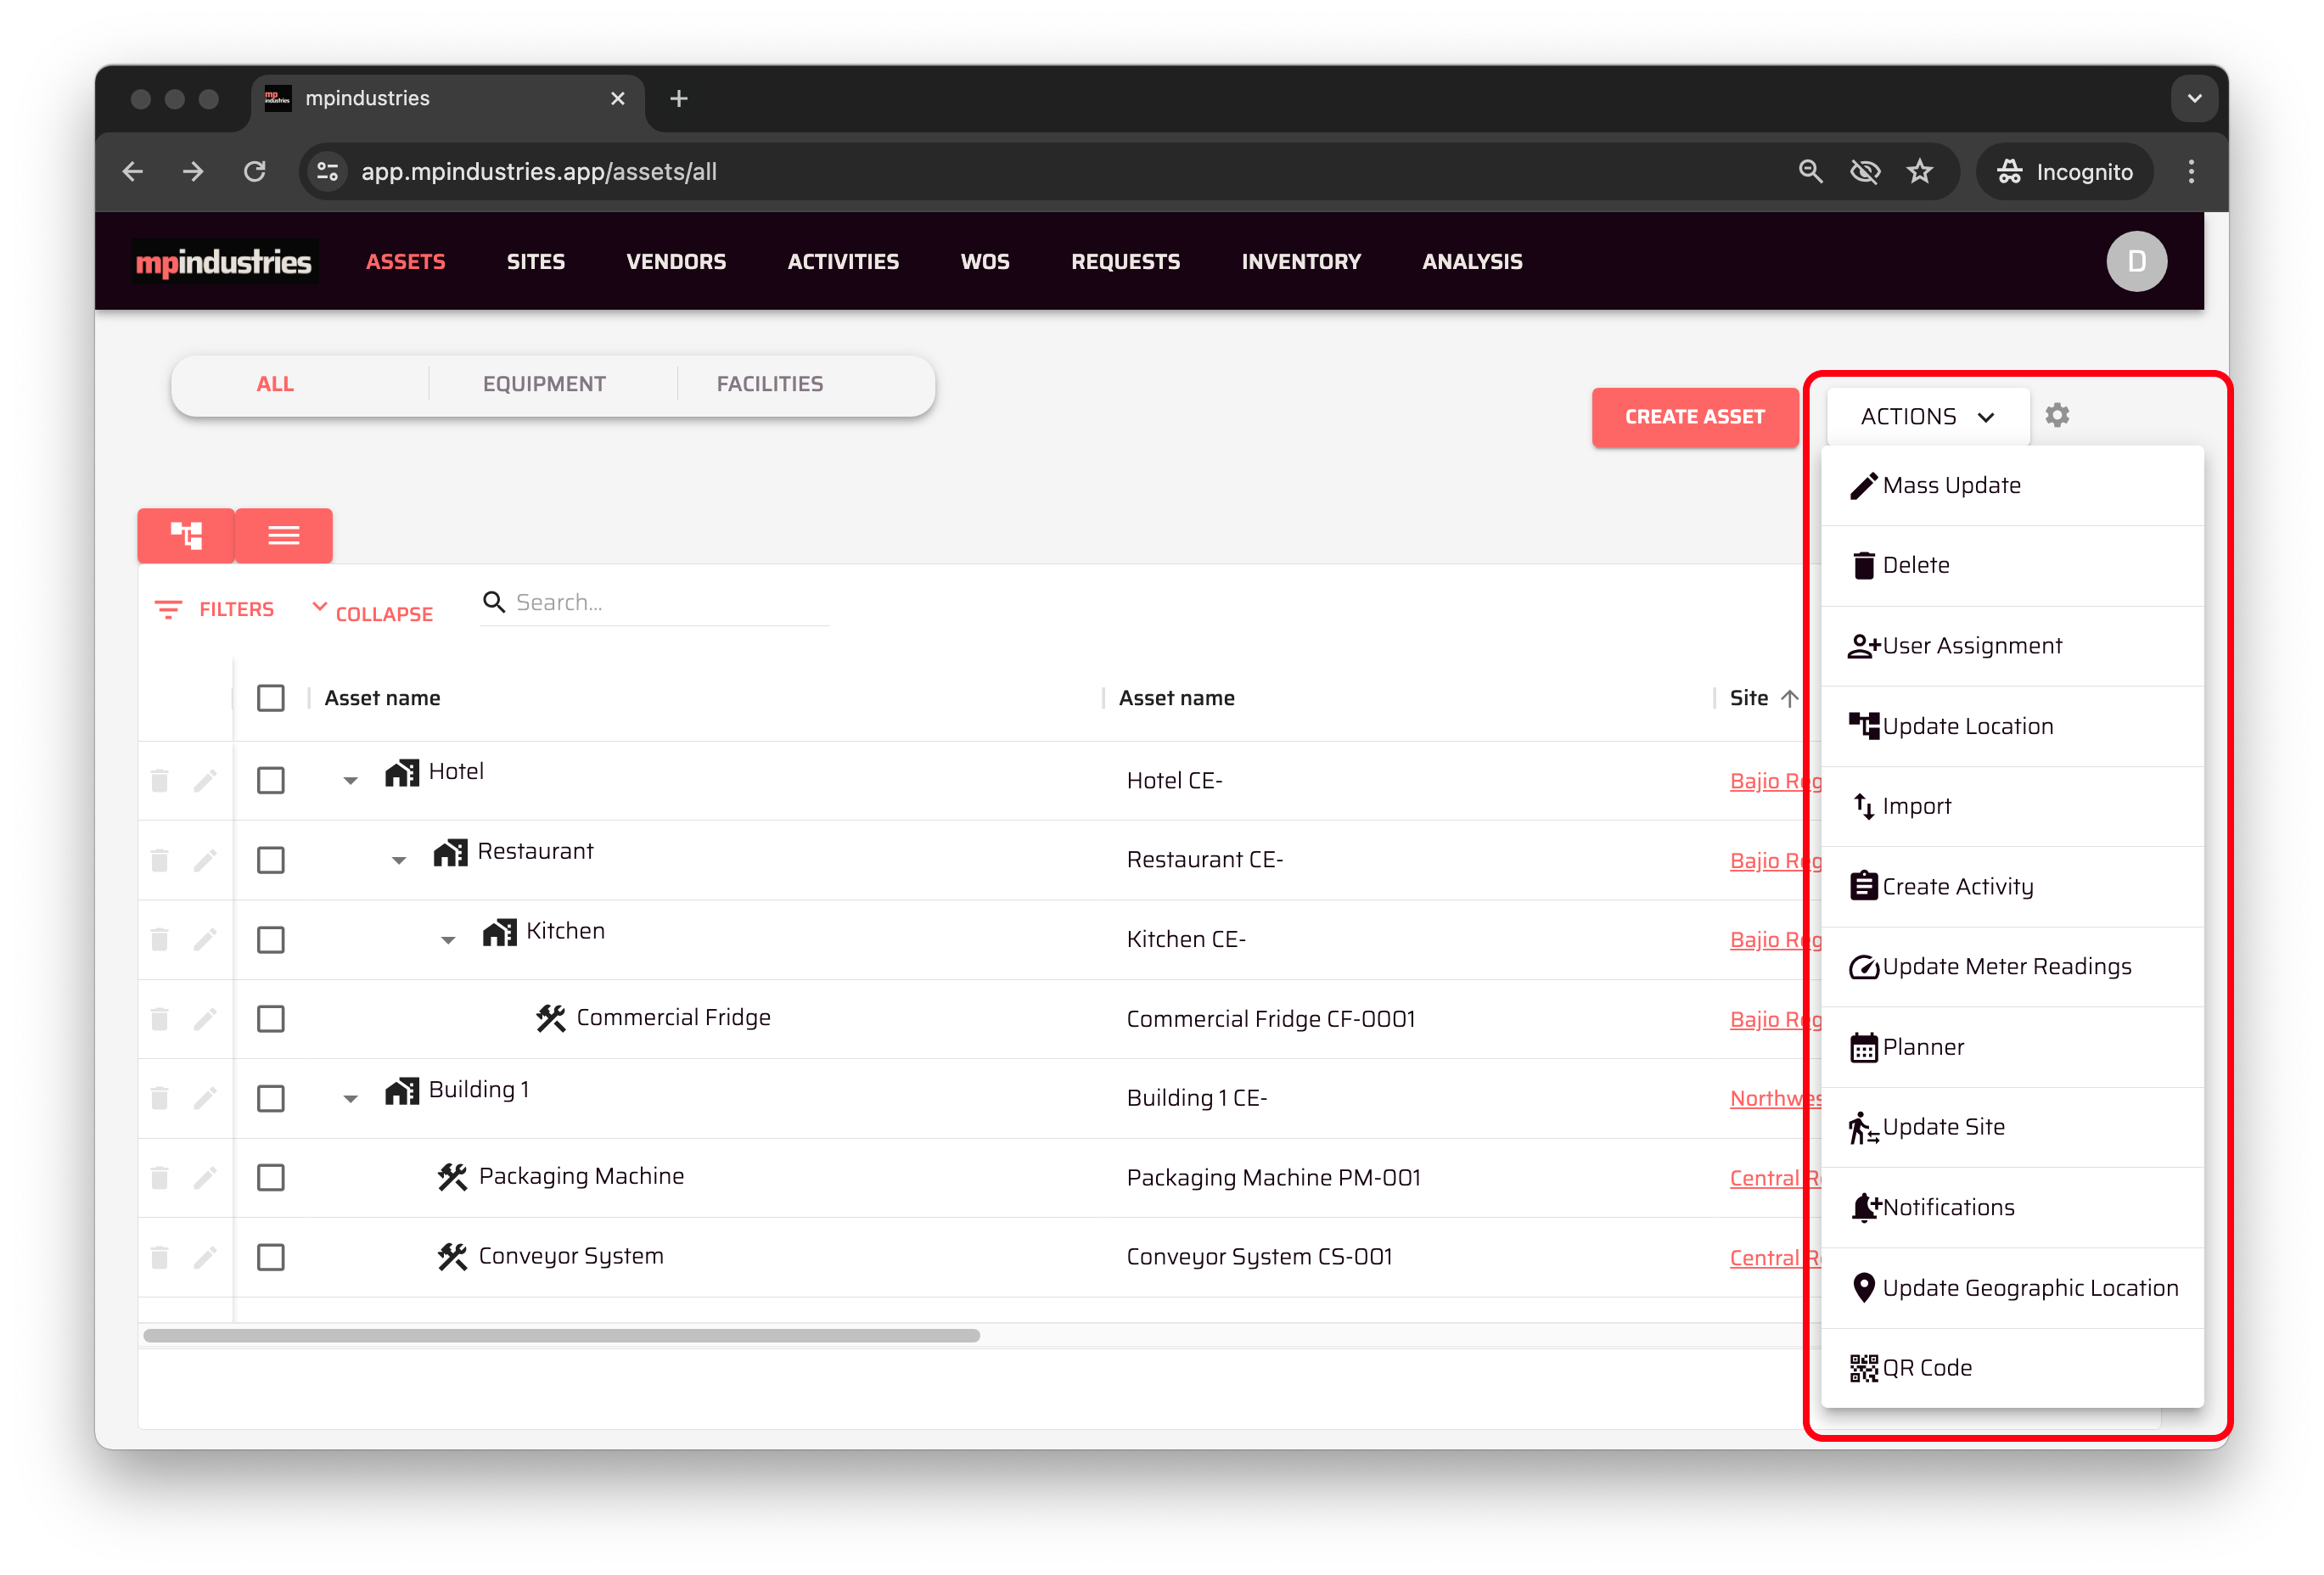The image size is (2324, 1575).
Task: Select the Packaging Machine checkbox
Action: pos(271,1177)
